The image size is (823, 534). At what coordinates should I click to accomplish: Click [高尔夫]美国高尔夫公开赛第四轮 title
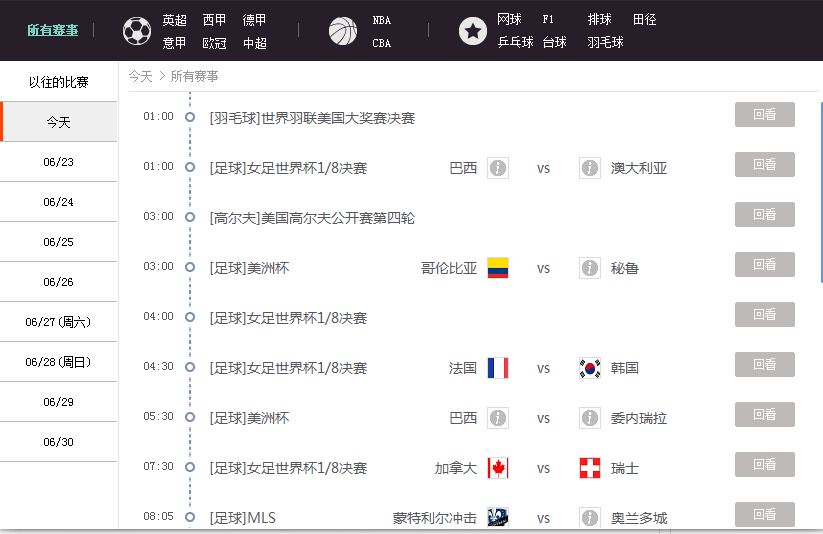pos(312,217)
